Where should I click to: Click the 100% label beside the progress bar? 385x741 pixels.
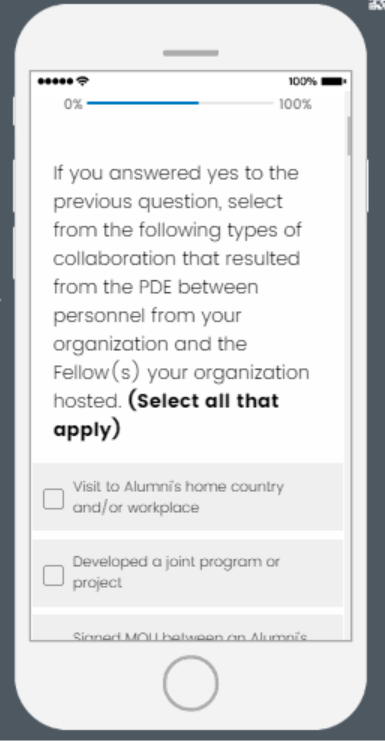point(295,104)
